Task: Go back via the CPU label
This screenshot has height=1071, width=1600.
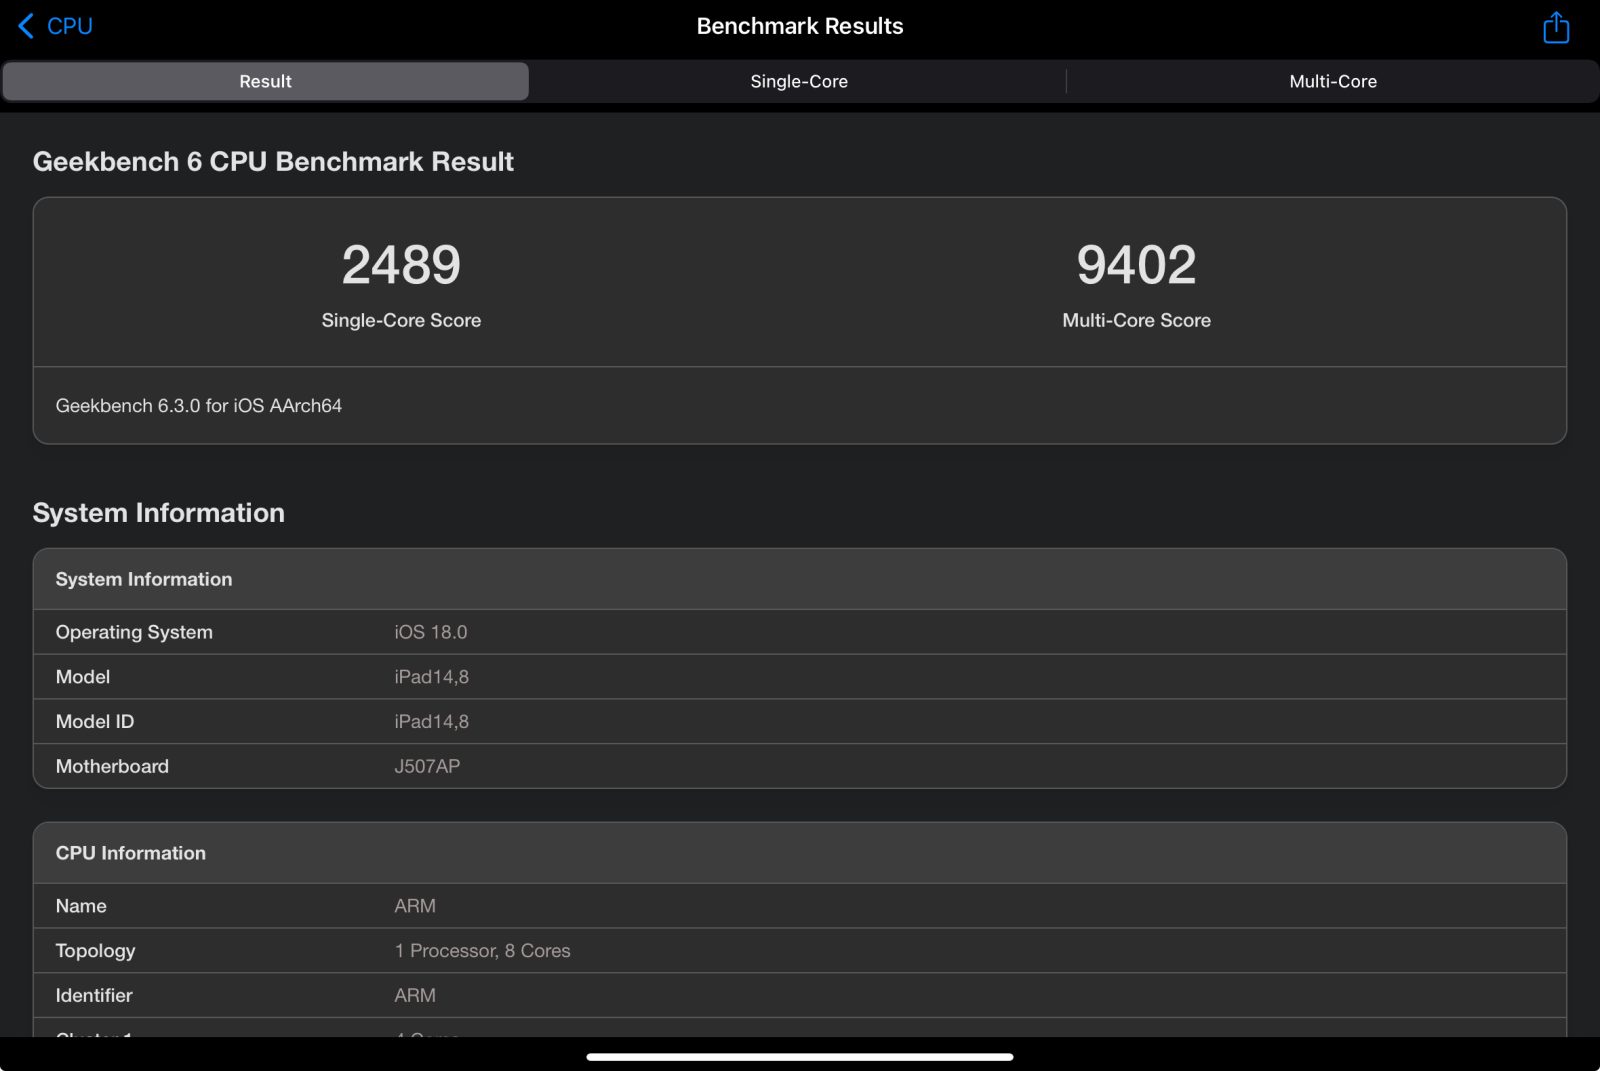Action: coord(70,26)
